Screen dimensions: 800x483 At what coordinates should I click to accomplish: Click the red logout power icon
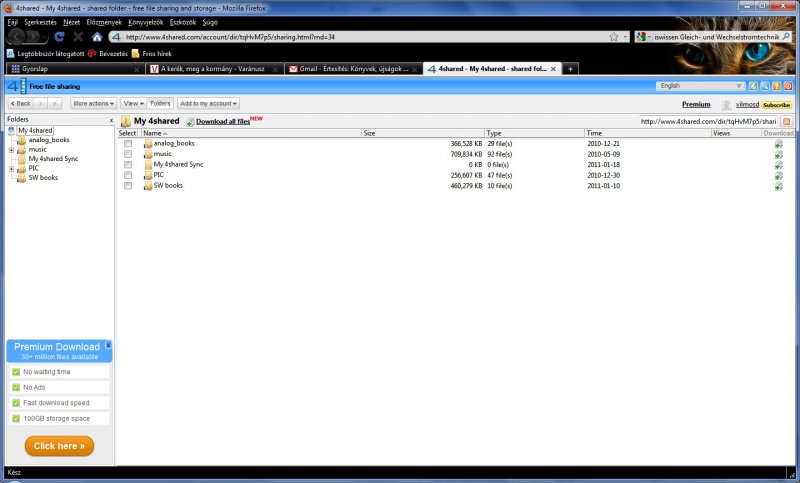tap(788, 86)
